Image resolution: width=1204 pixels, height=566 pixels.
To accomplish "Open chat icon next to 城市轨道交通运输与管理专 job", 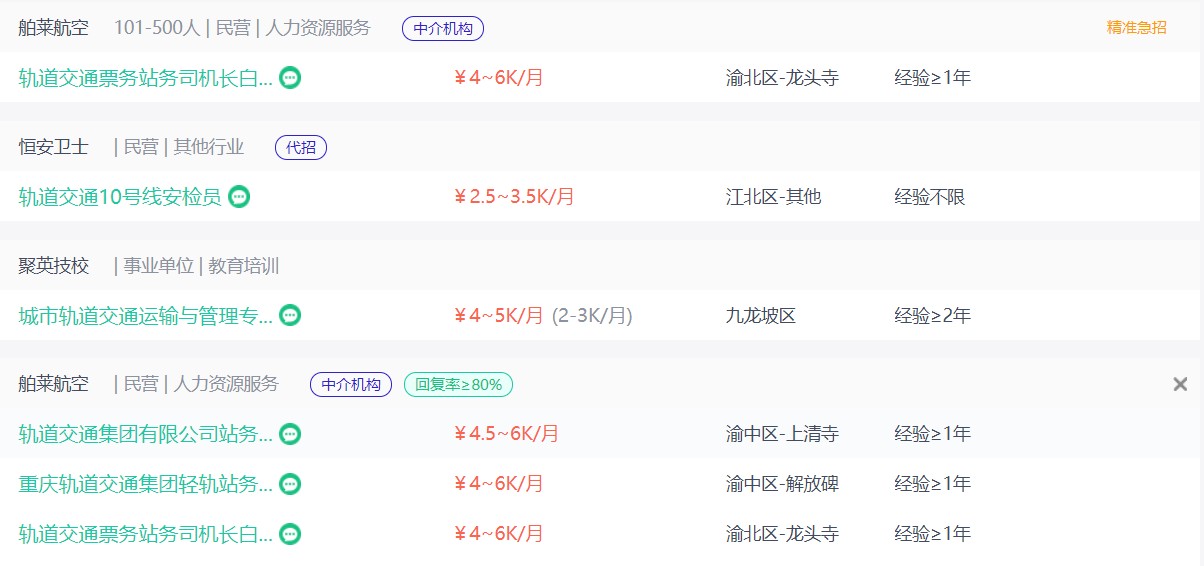I will (x=290, y=316).
